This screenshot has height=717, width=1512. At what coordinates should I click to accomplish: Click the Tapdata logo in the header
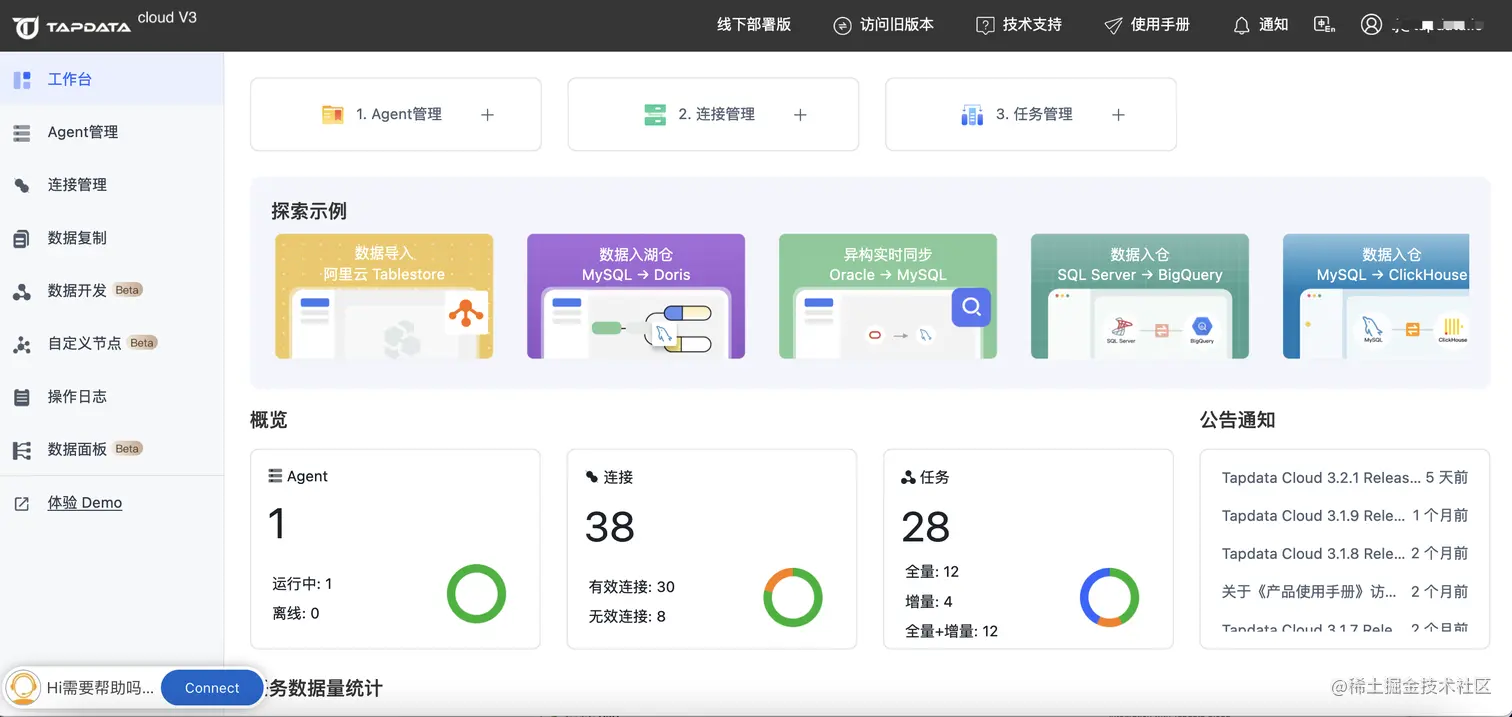point(72,26)
